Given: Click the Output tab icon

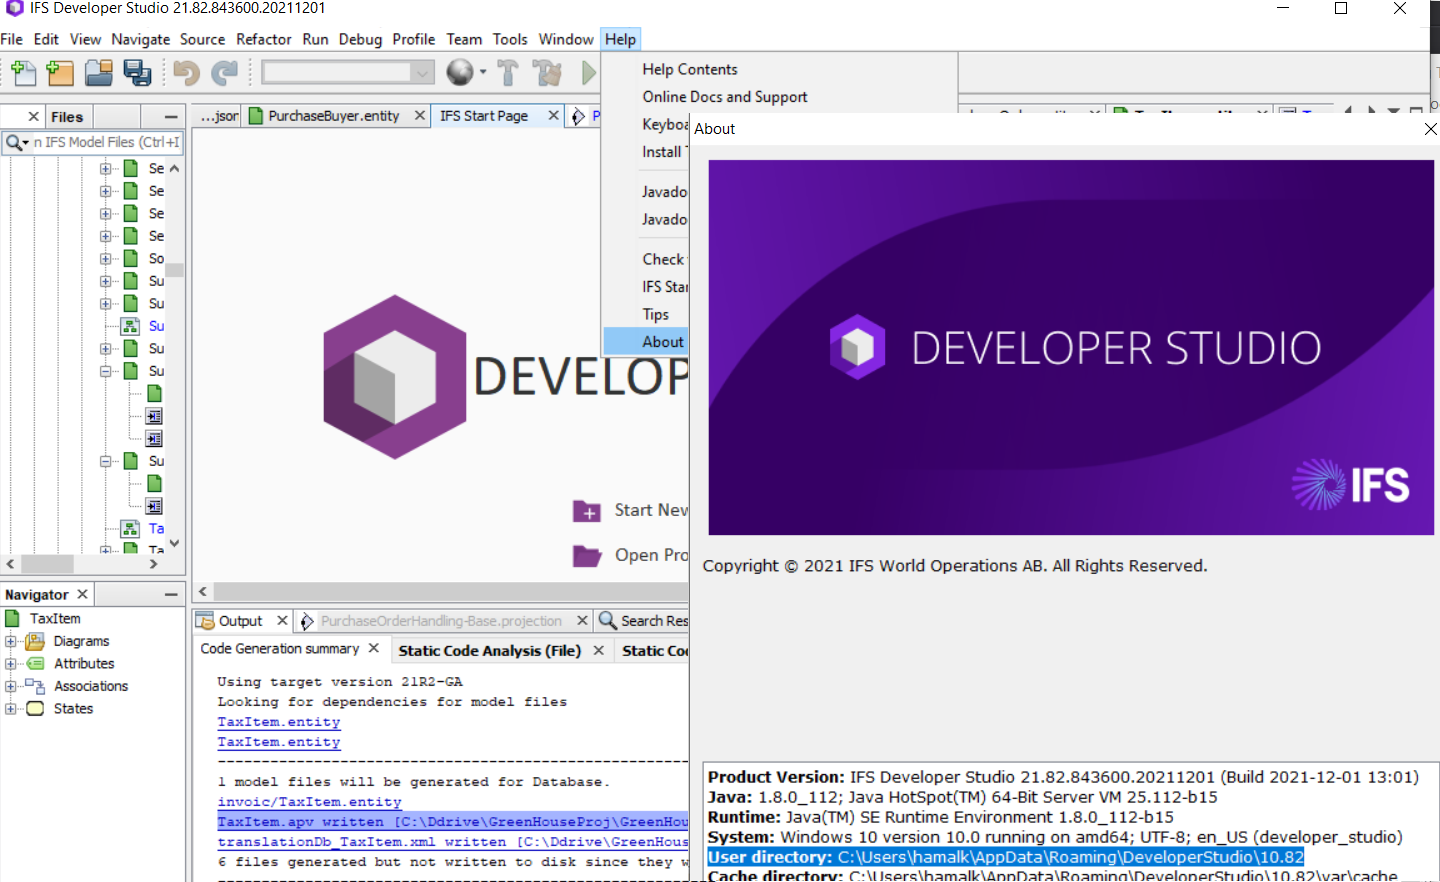Looking at the screenshot, I should 205,621.
